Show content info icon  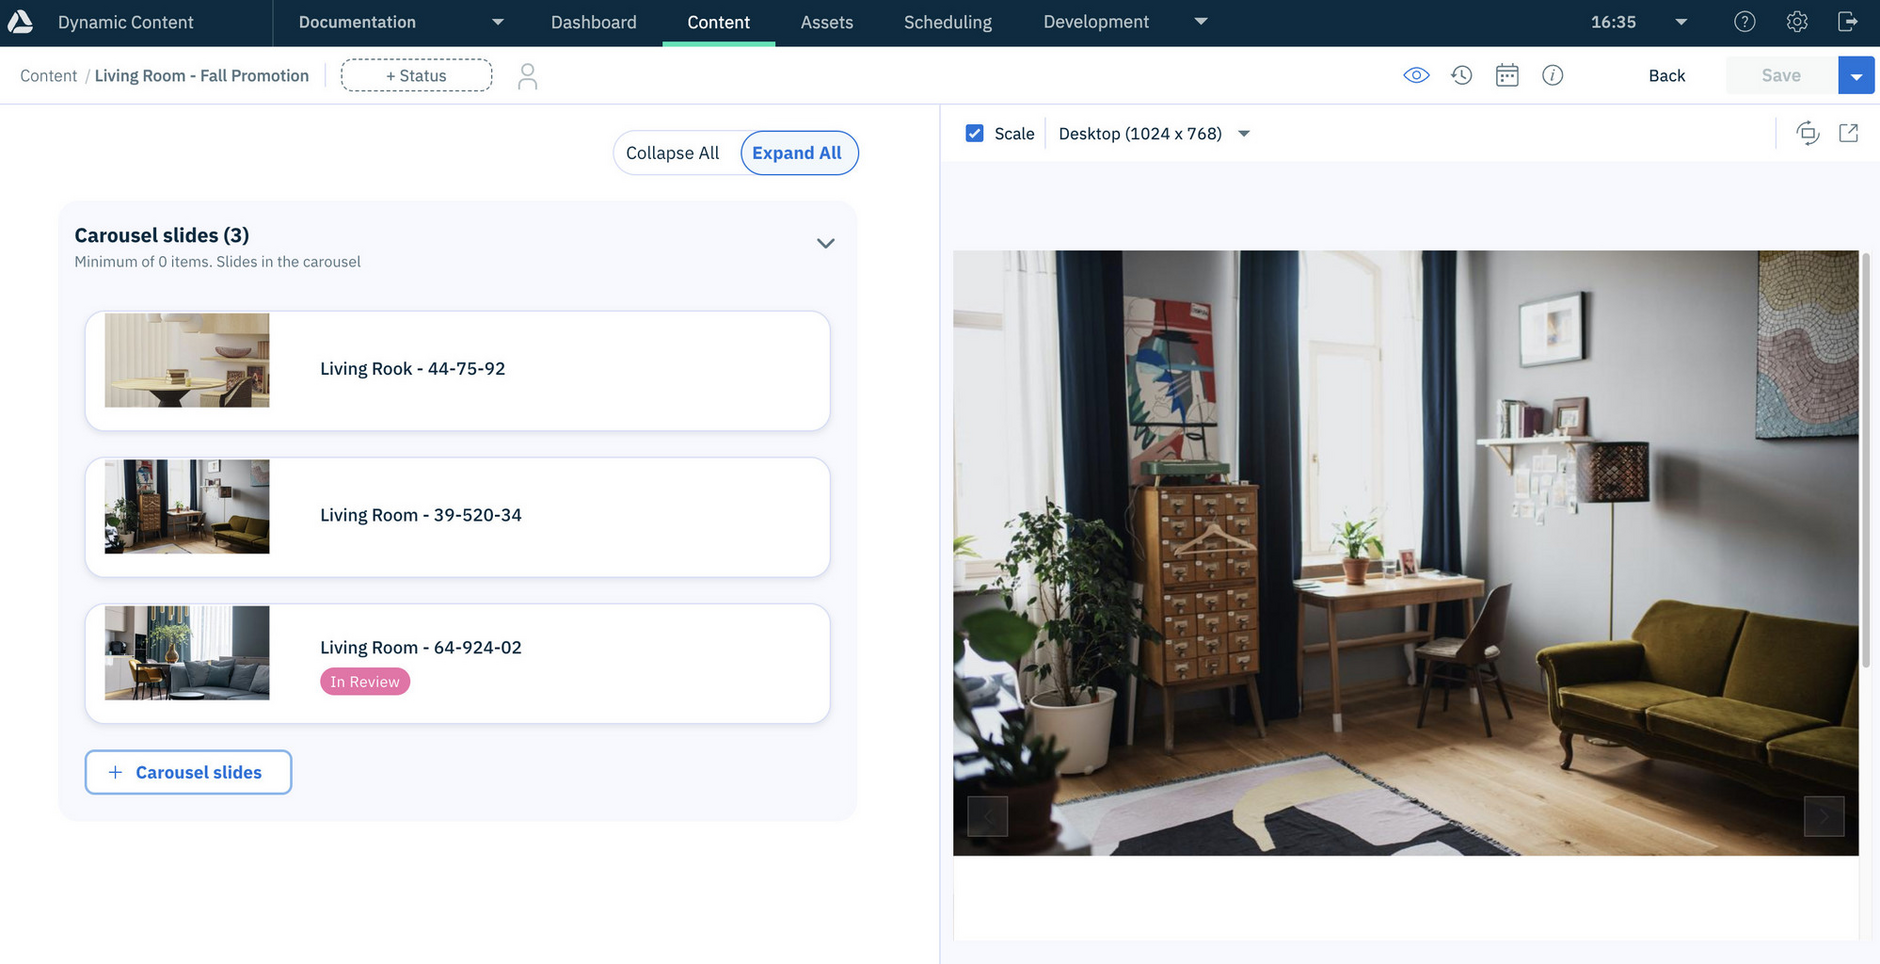click(x=1552, y=75)
